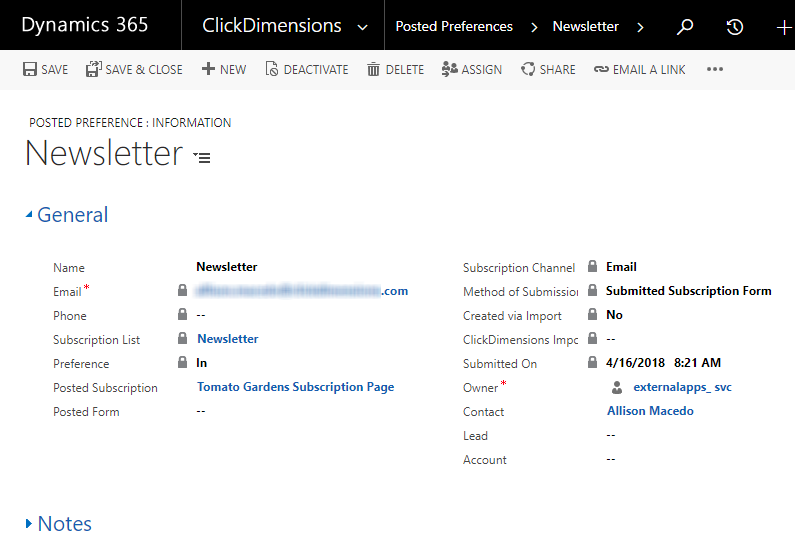Screen dimensions: 795x556
Task: Click the Assign people icon
Action: tap(449, 69)
